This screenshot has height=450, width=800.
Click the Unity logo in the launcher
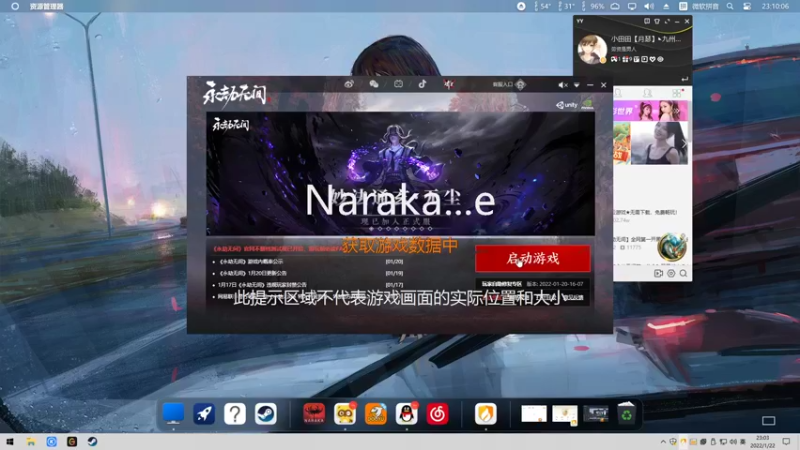(566, 105)
